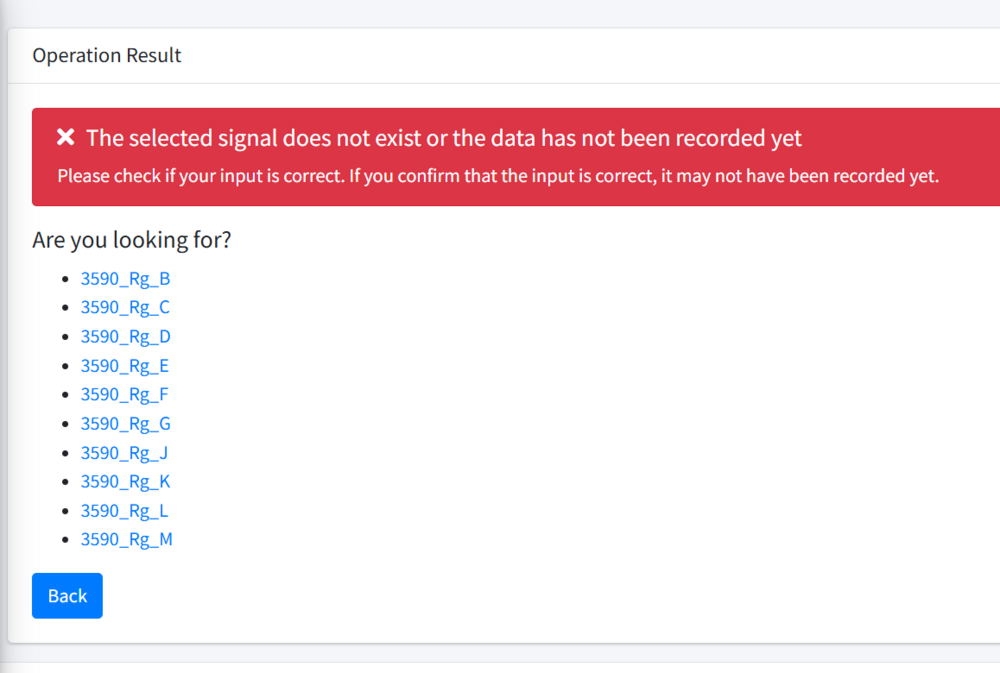Click the X error icon in alert
The height and width of the screenshot is (673, 1000).
tap(66, 138)
